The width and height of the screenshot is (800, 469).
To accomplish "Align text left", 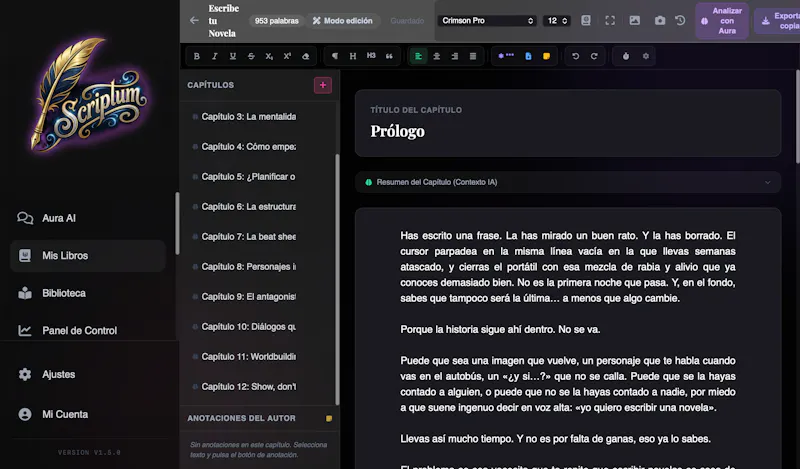I will click(418, 56).
